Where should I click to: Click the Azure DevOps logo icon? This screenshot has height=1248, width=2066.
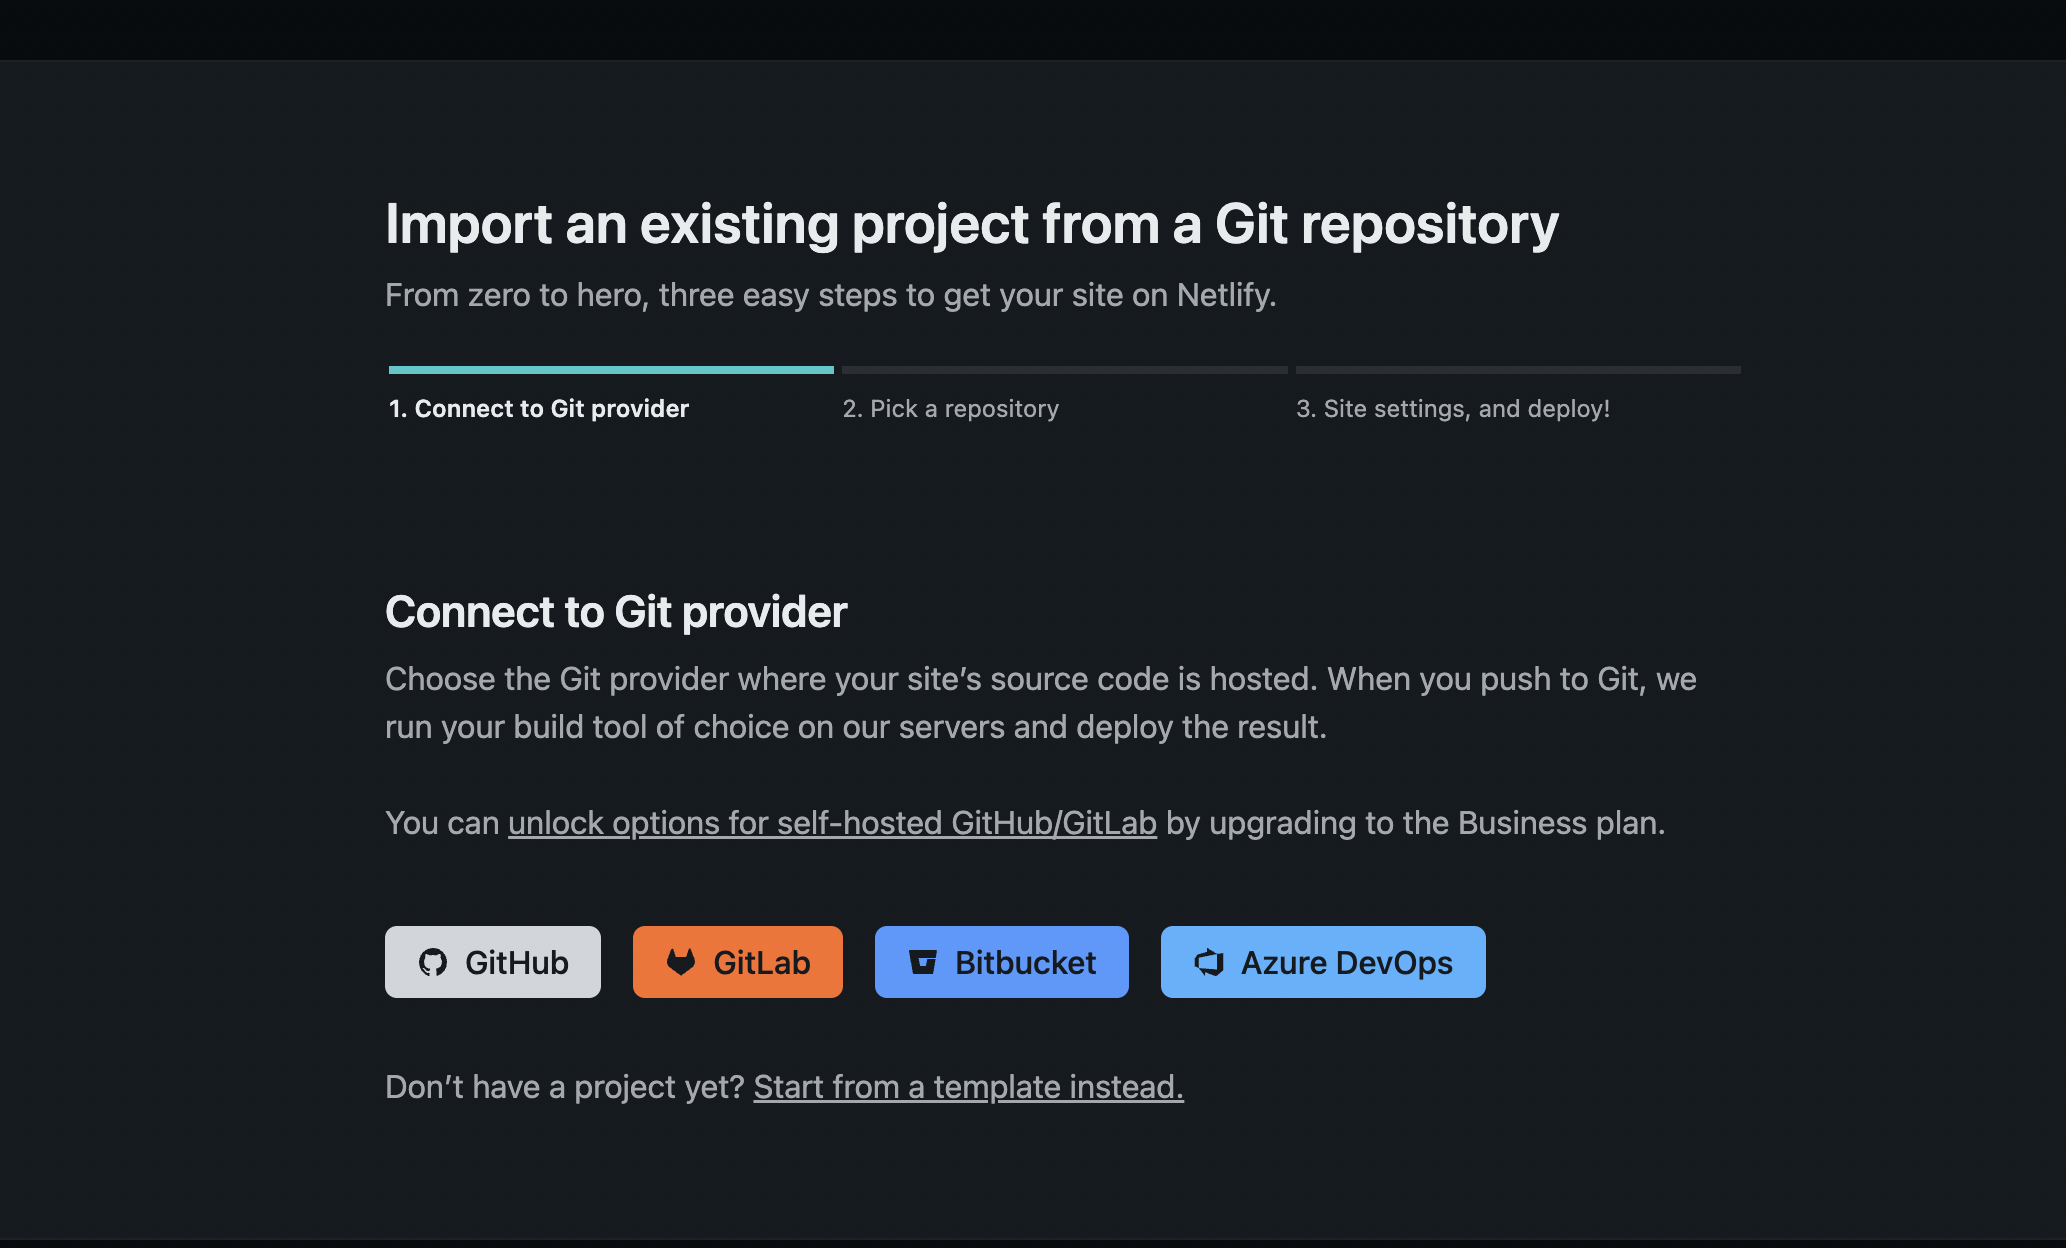click(1209, 962)
